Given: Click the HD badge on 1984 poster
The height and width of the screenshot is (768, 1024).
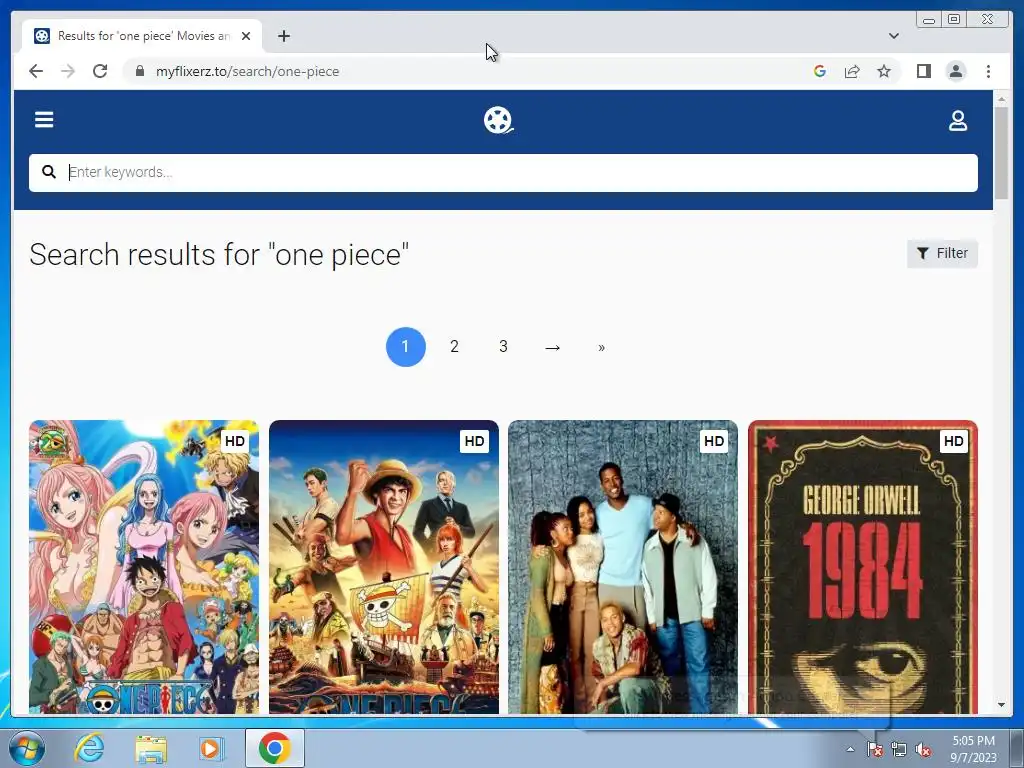Looking at the screenshot, I should tap(953, 441).
